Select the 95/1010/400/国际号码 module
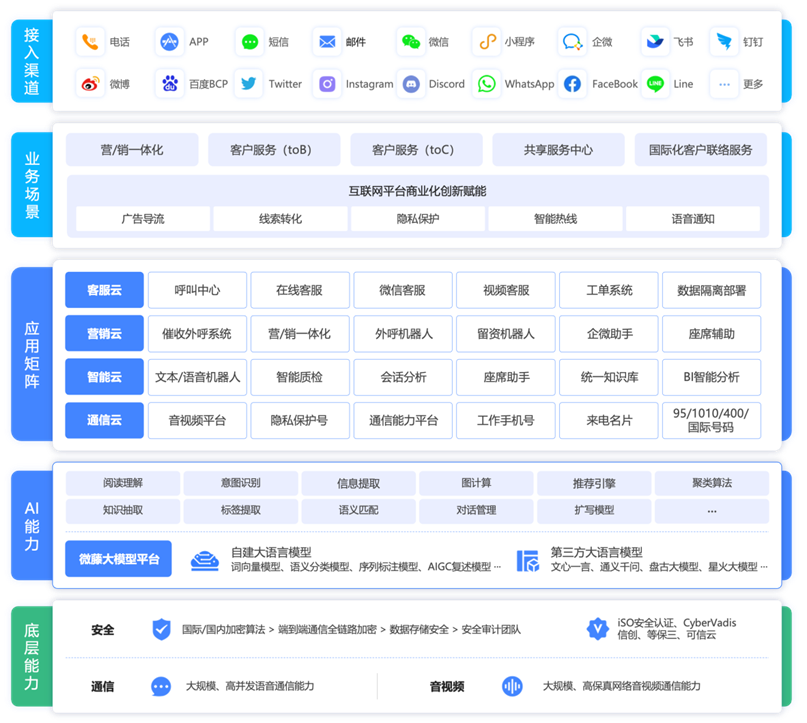This screenshot has height=723, width=807. pyautogui.click(x=711, y=420)
